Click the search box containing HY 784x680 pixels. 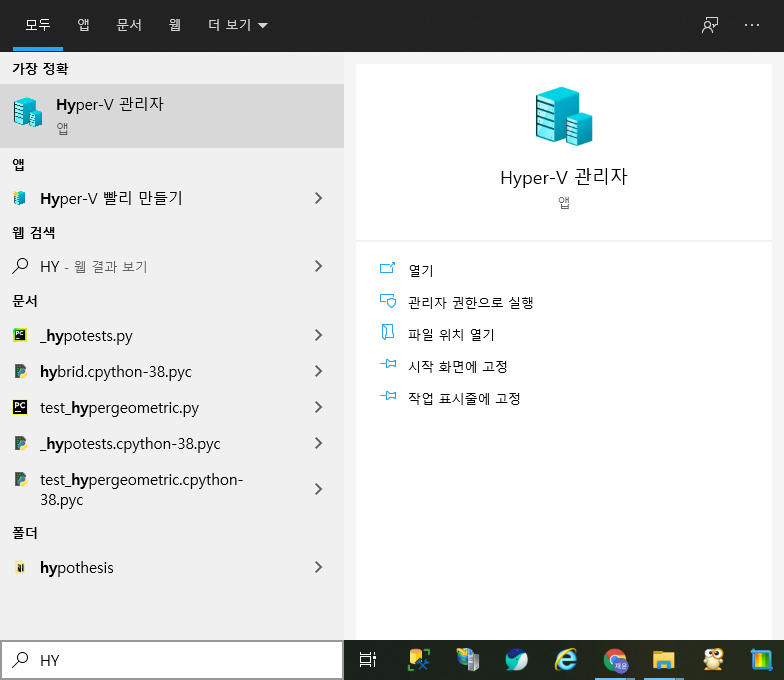pos(172,660)
